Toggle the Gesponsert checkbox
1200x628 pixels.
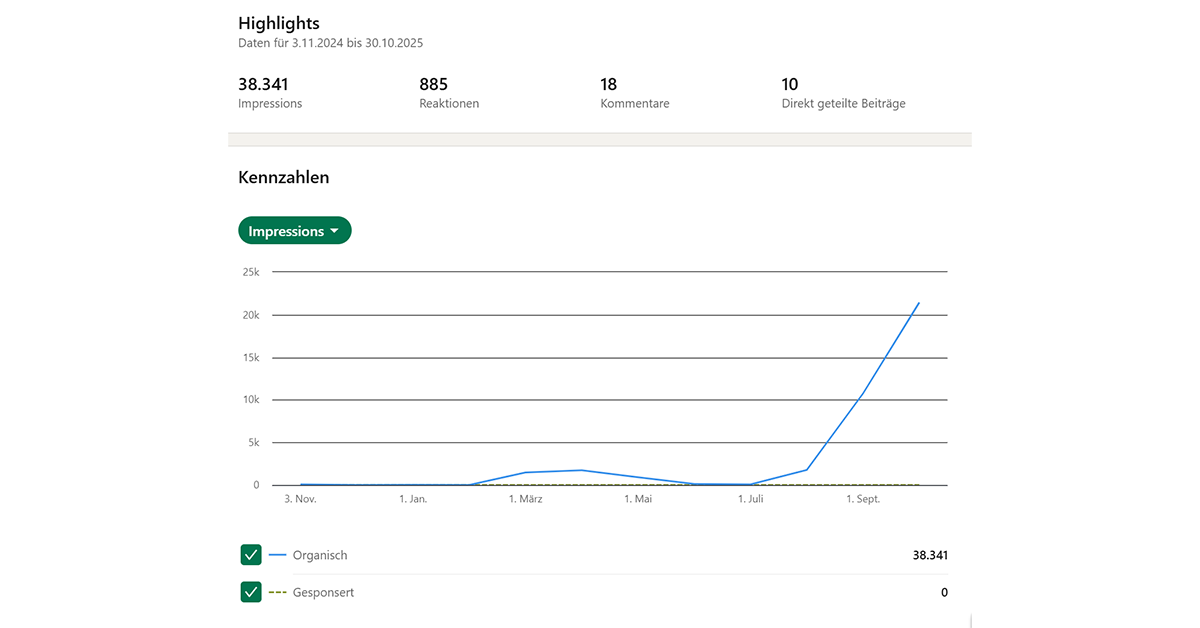pyautogui.click(x=251, y=592)
